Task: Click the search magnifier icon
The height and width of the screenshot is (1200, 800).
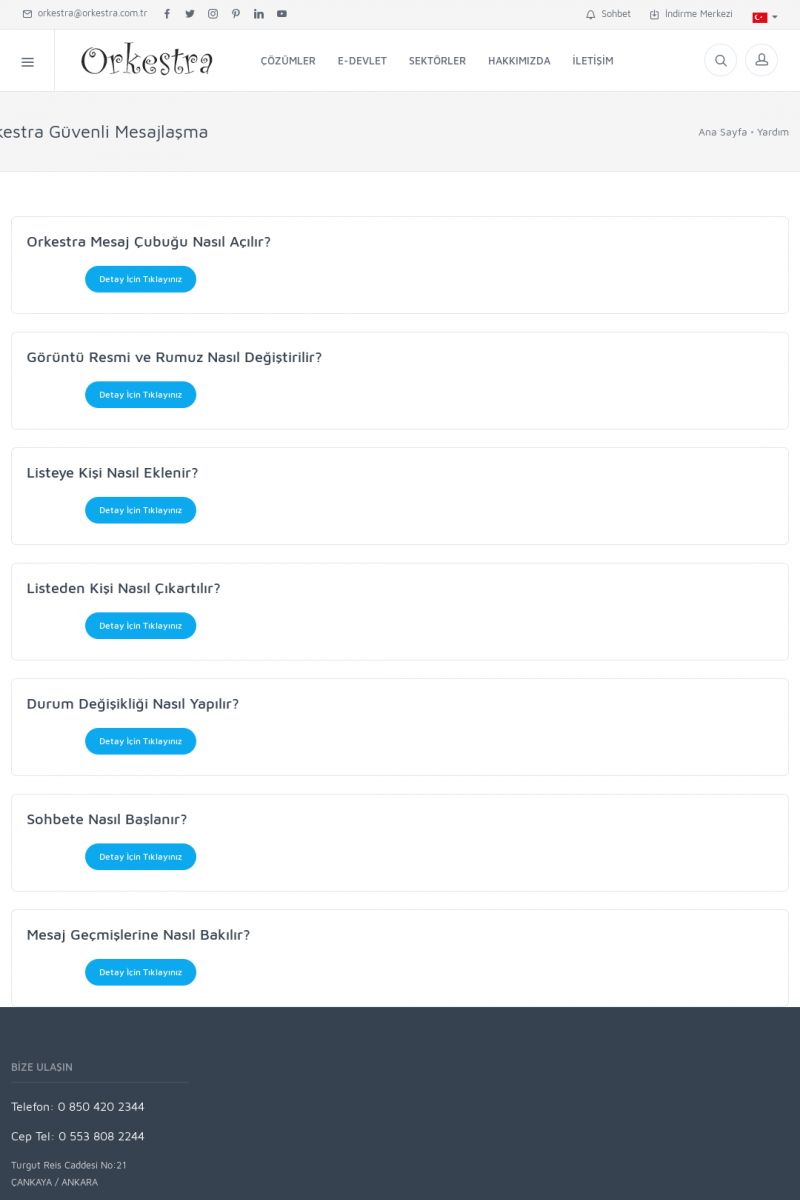Action: (720, 60)
